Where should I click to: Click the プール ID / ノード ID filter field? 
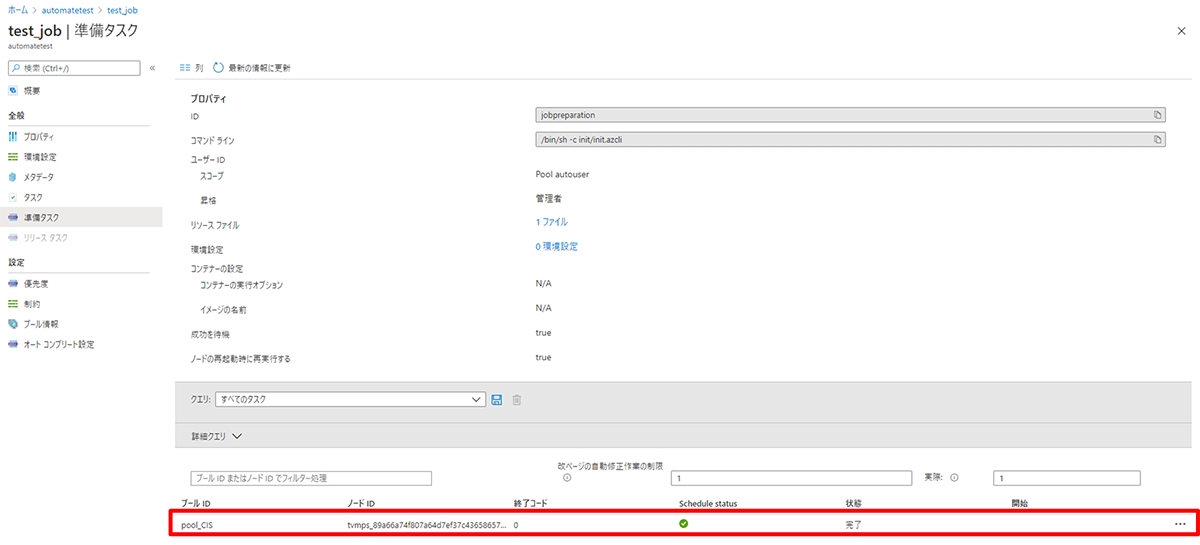click(311, 478)
